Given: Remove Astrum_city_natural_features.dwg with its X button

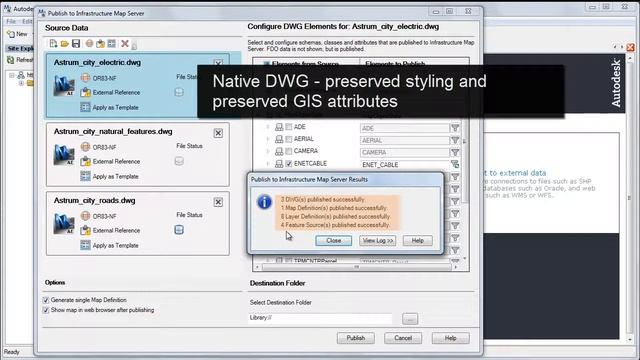Looking at the screenshot, I should (x=218, y=133).
